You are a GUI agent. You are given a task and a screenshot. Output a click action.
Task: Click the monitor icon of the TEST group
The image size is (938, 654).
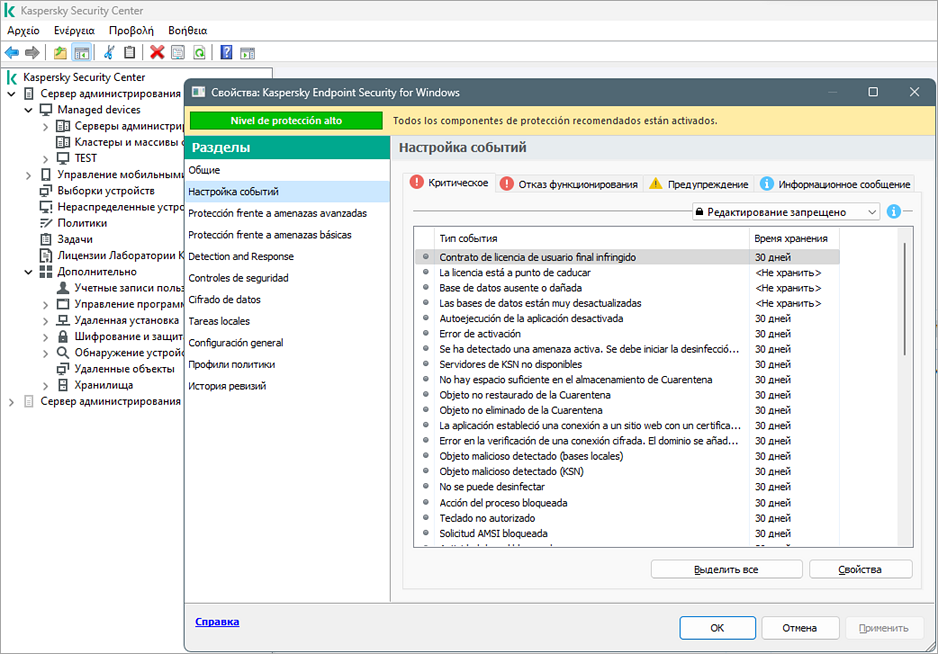63,158
